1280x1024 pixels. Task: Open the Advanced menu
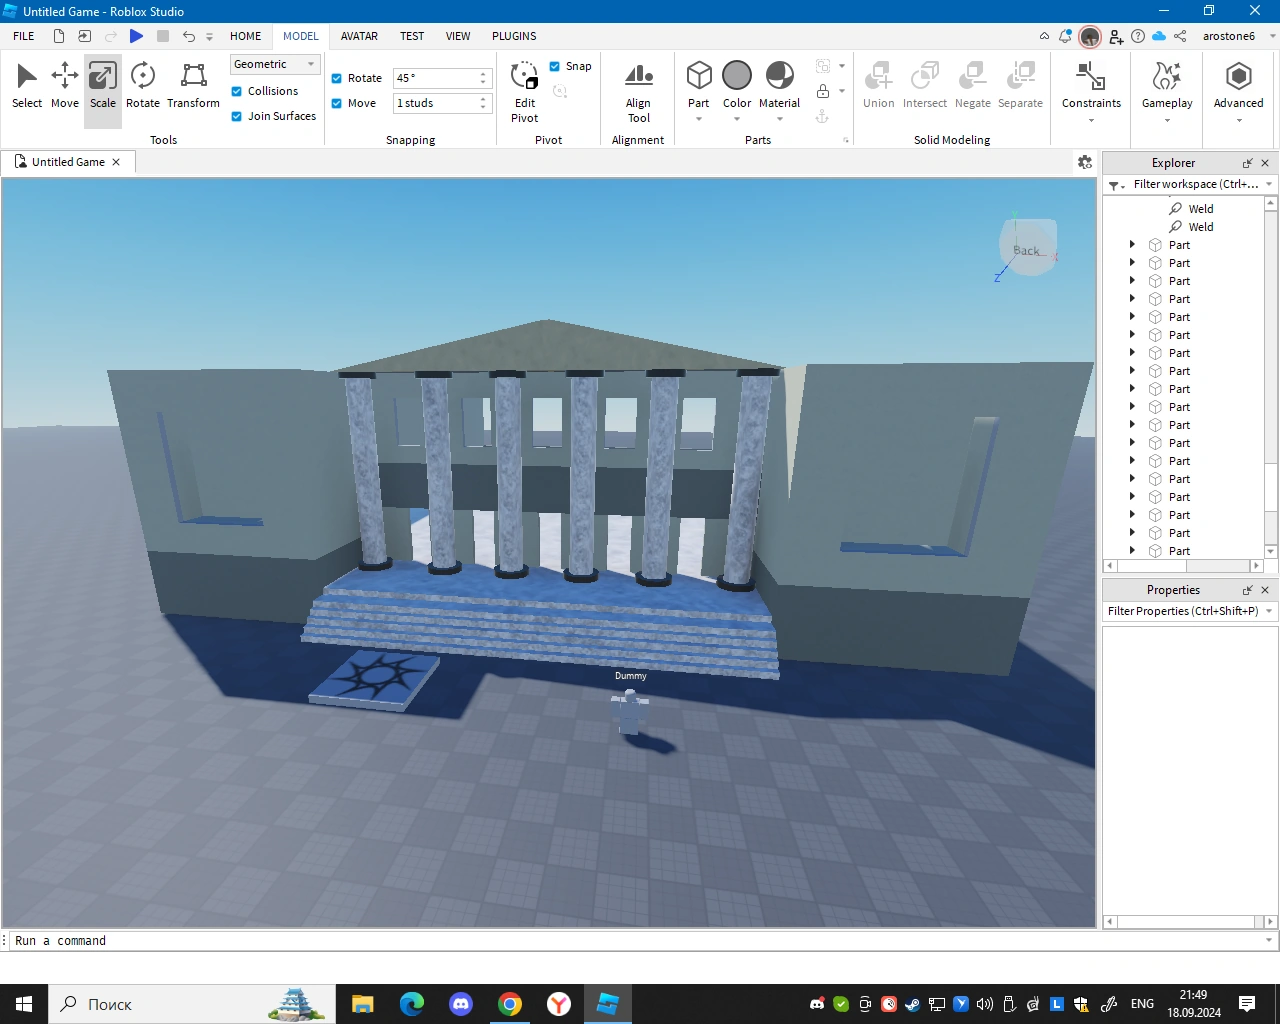click(1238, 92)
